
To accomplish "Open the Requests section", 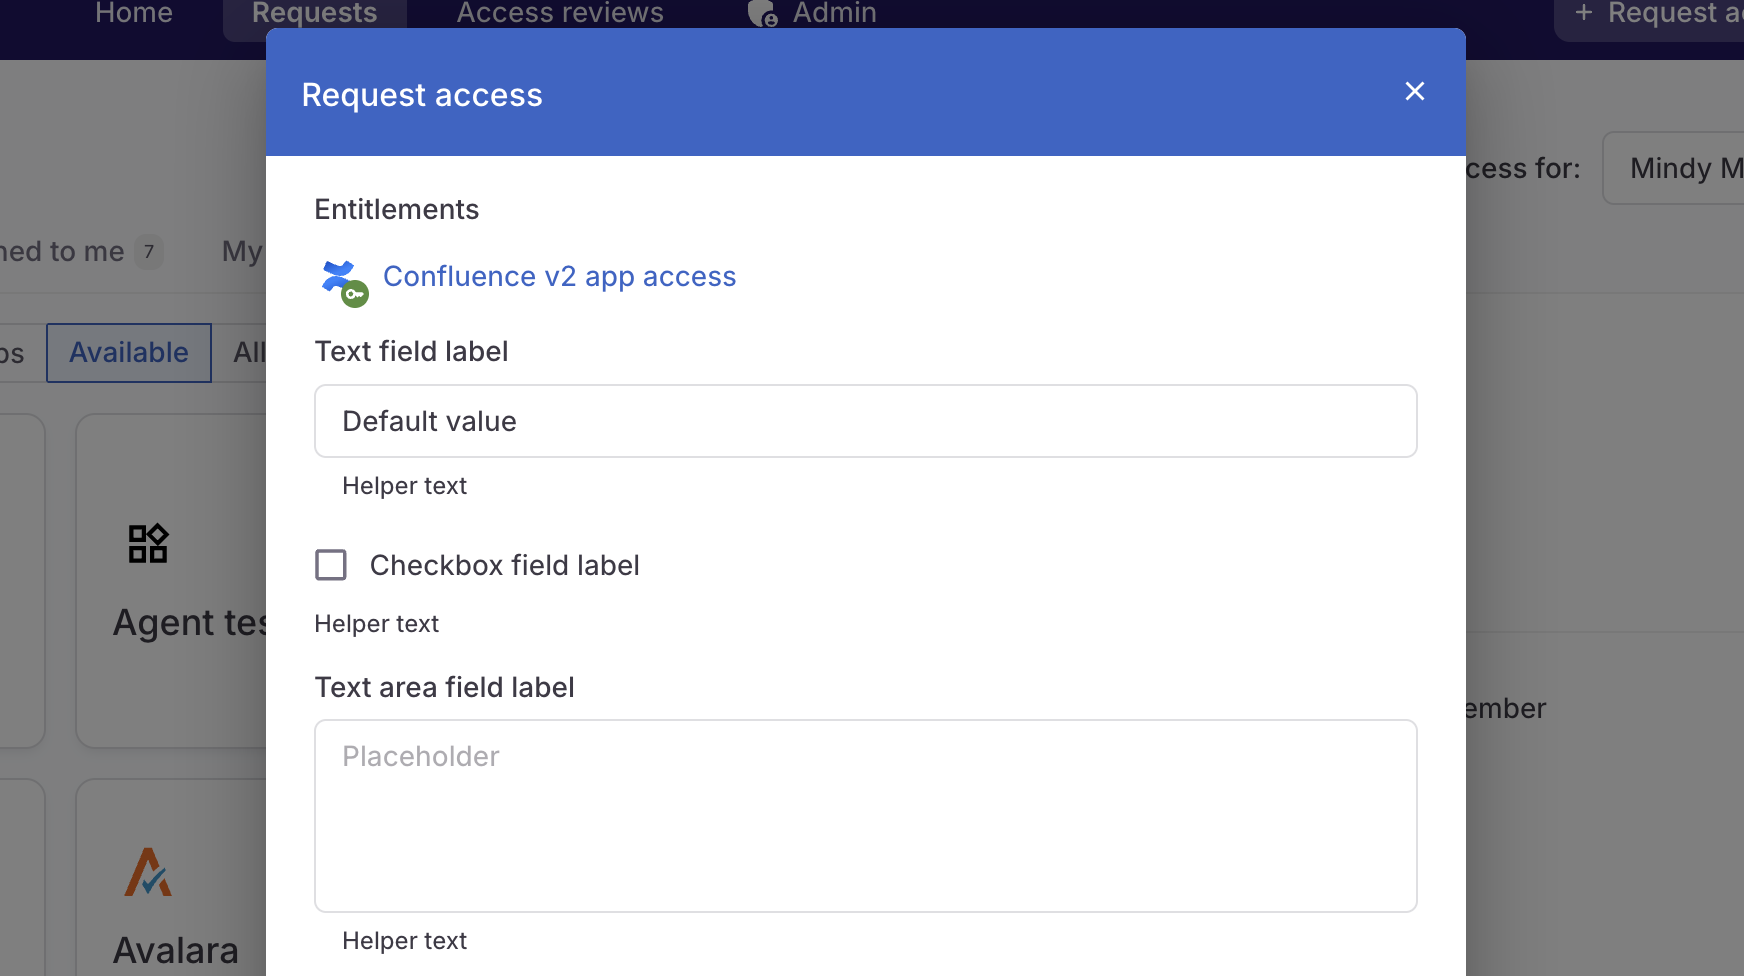I will coord(314,14).
